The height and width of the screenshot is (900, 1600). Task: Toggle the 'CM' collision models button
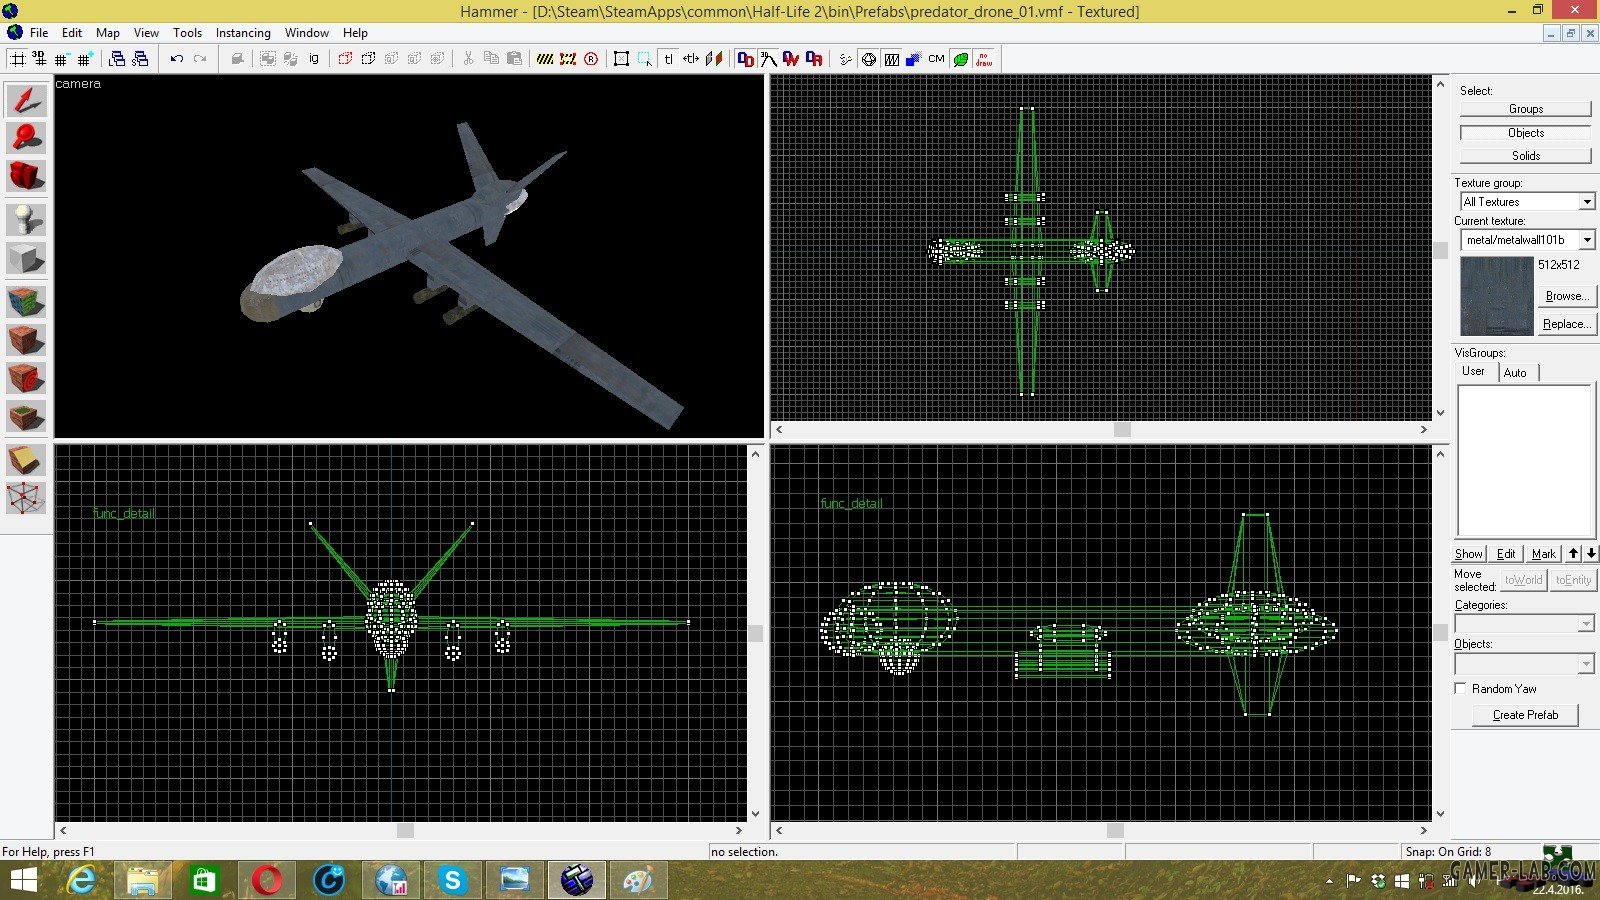pyautogui.click(x=936, y=59)
